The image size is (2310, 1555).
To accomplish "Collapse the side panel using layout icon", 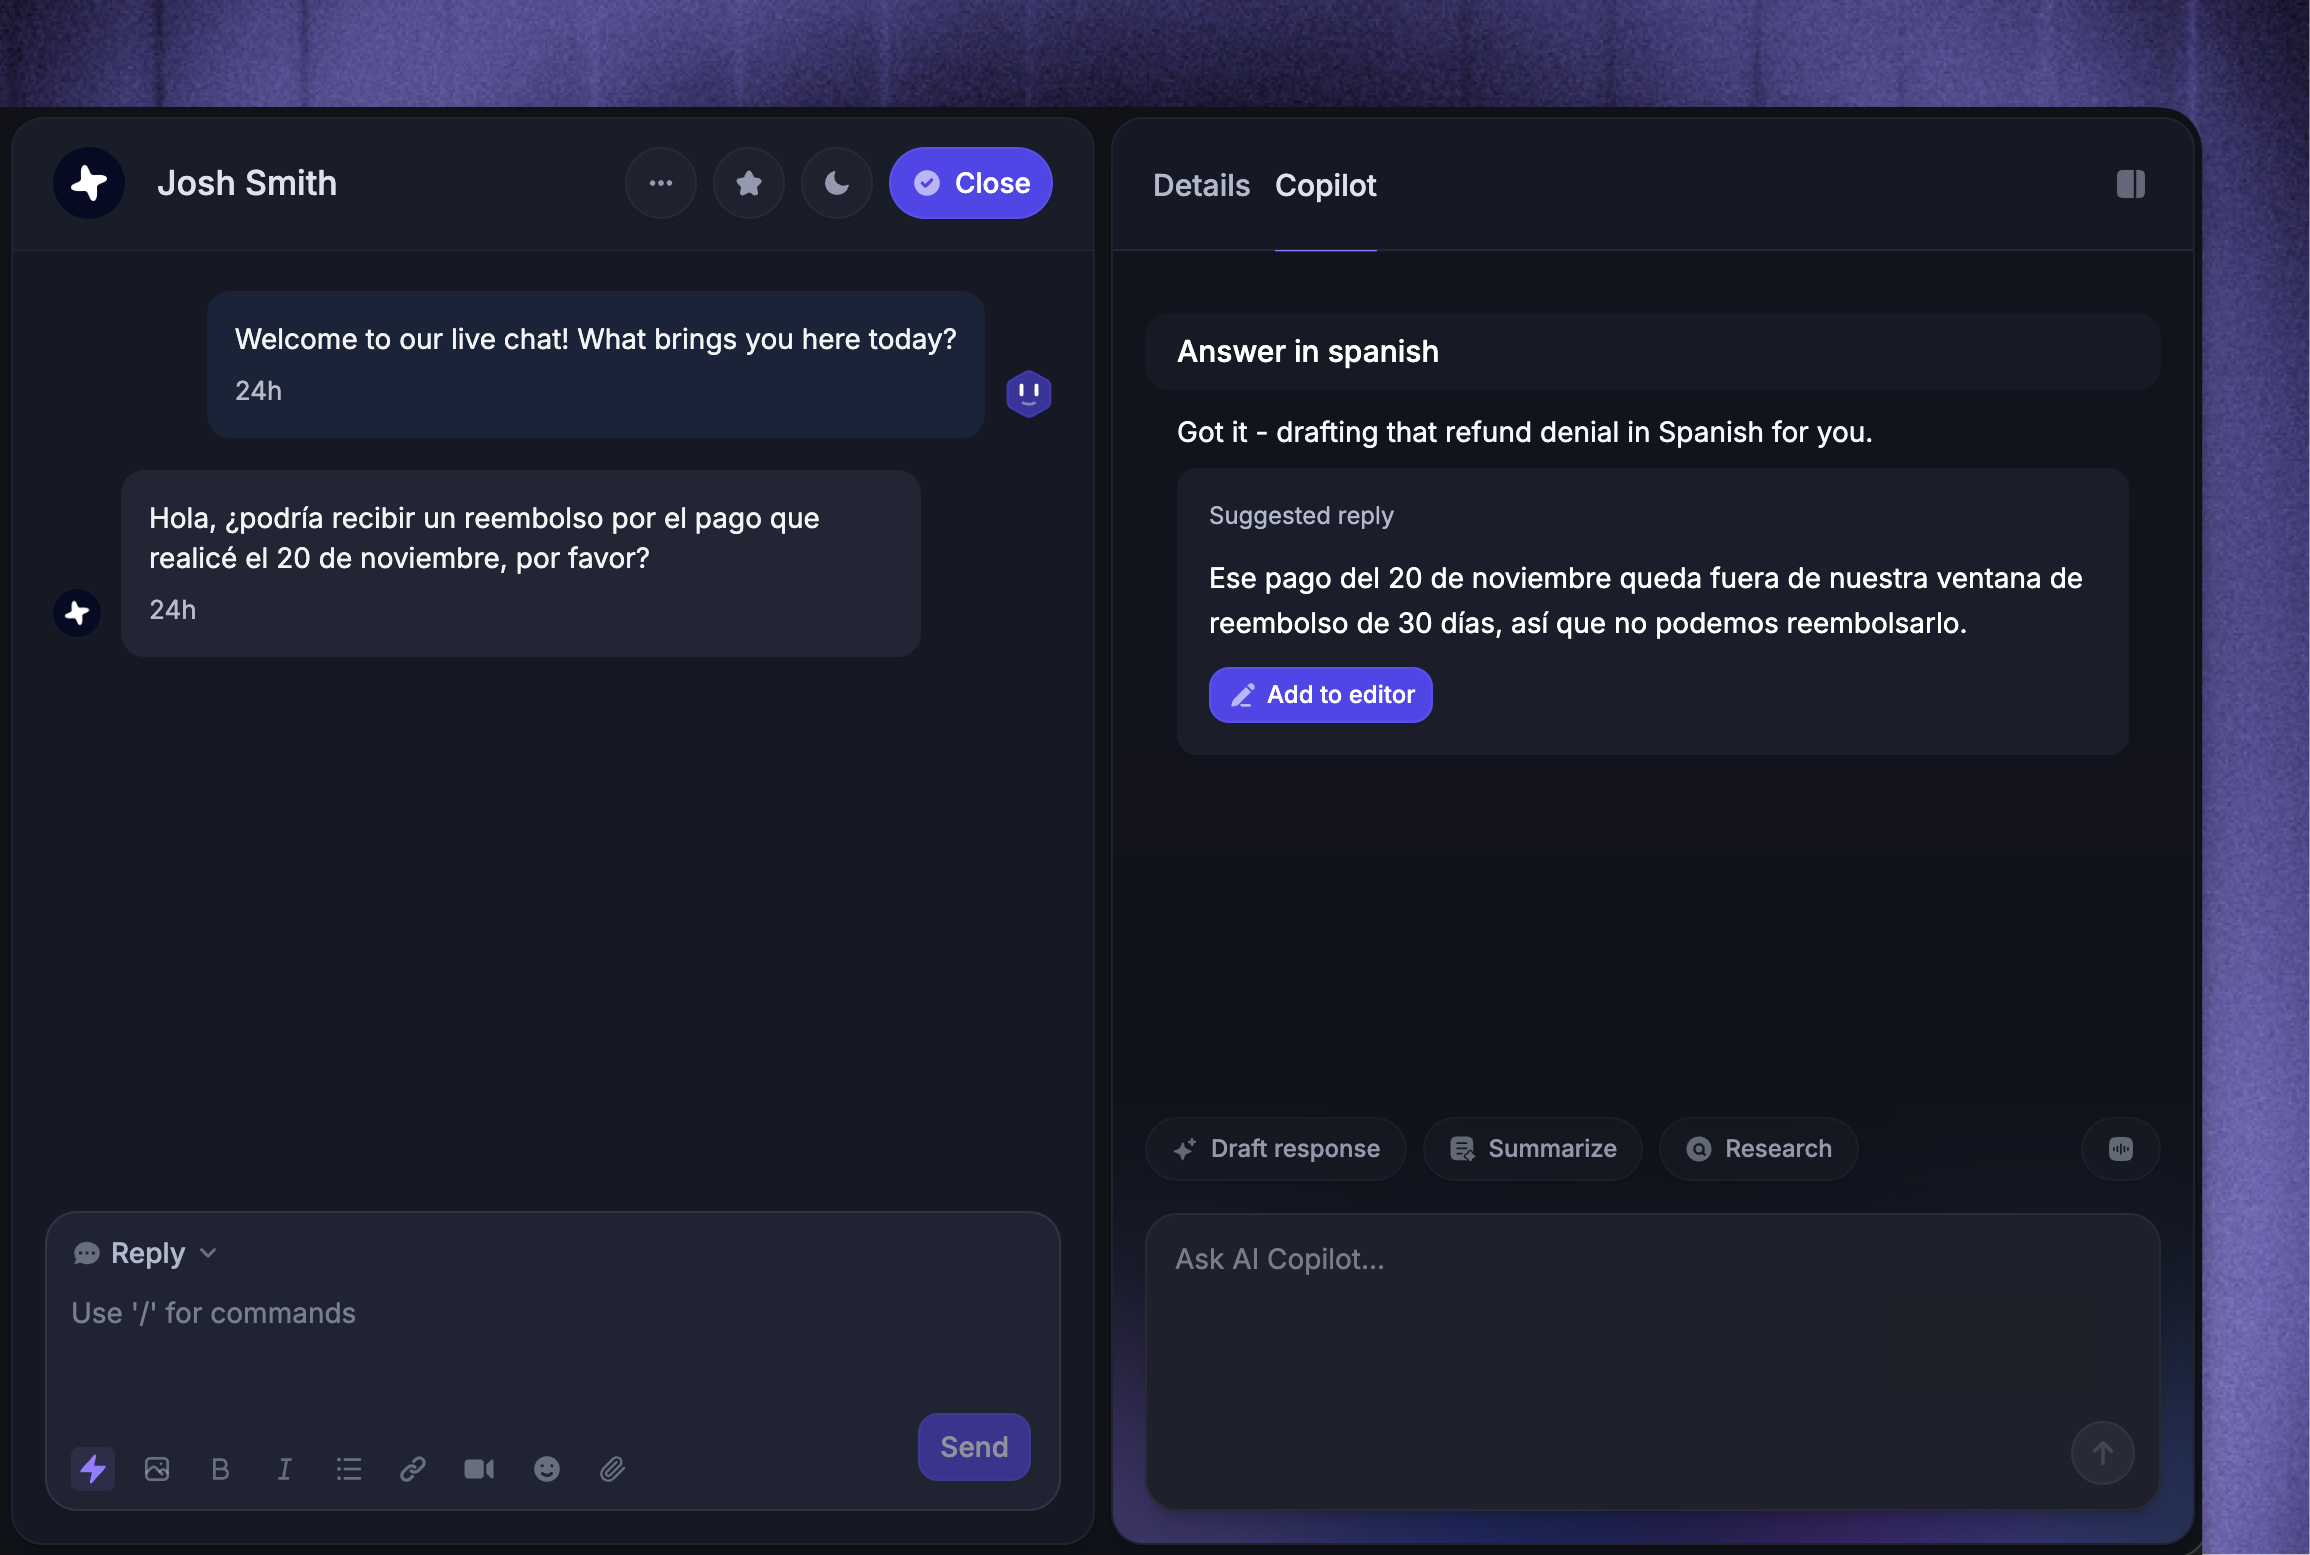I will (x=2131, y=184).
